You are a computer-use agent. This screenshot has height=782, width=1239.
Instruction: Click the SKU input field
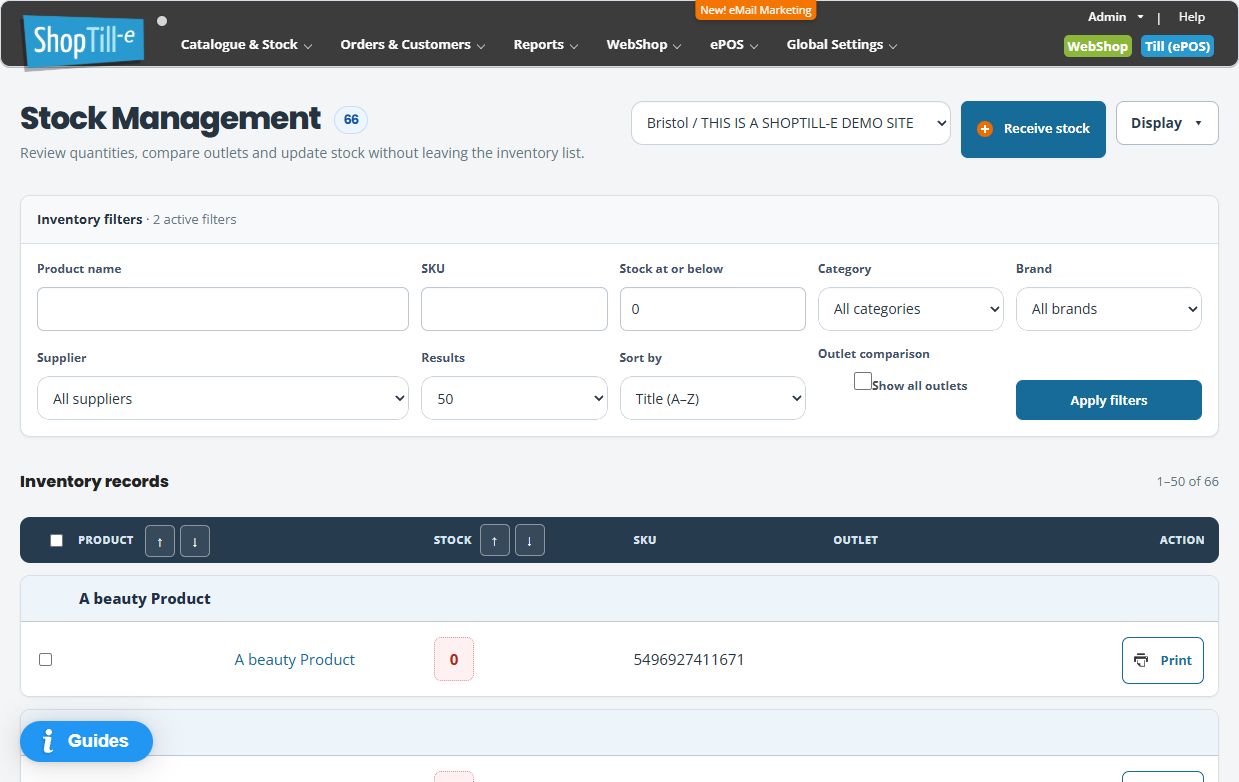pyautogui.click(x=514, y=309)
